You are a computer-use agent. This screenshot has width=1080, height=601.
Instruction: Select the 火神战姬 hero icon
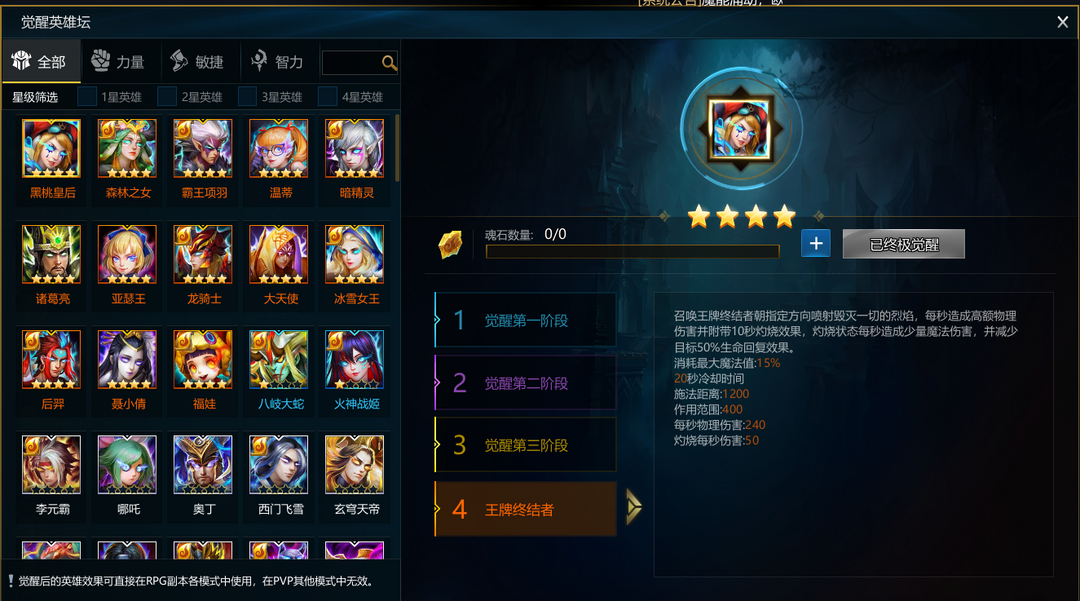(x=355, y=359)
